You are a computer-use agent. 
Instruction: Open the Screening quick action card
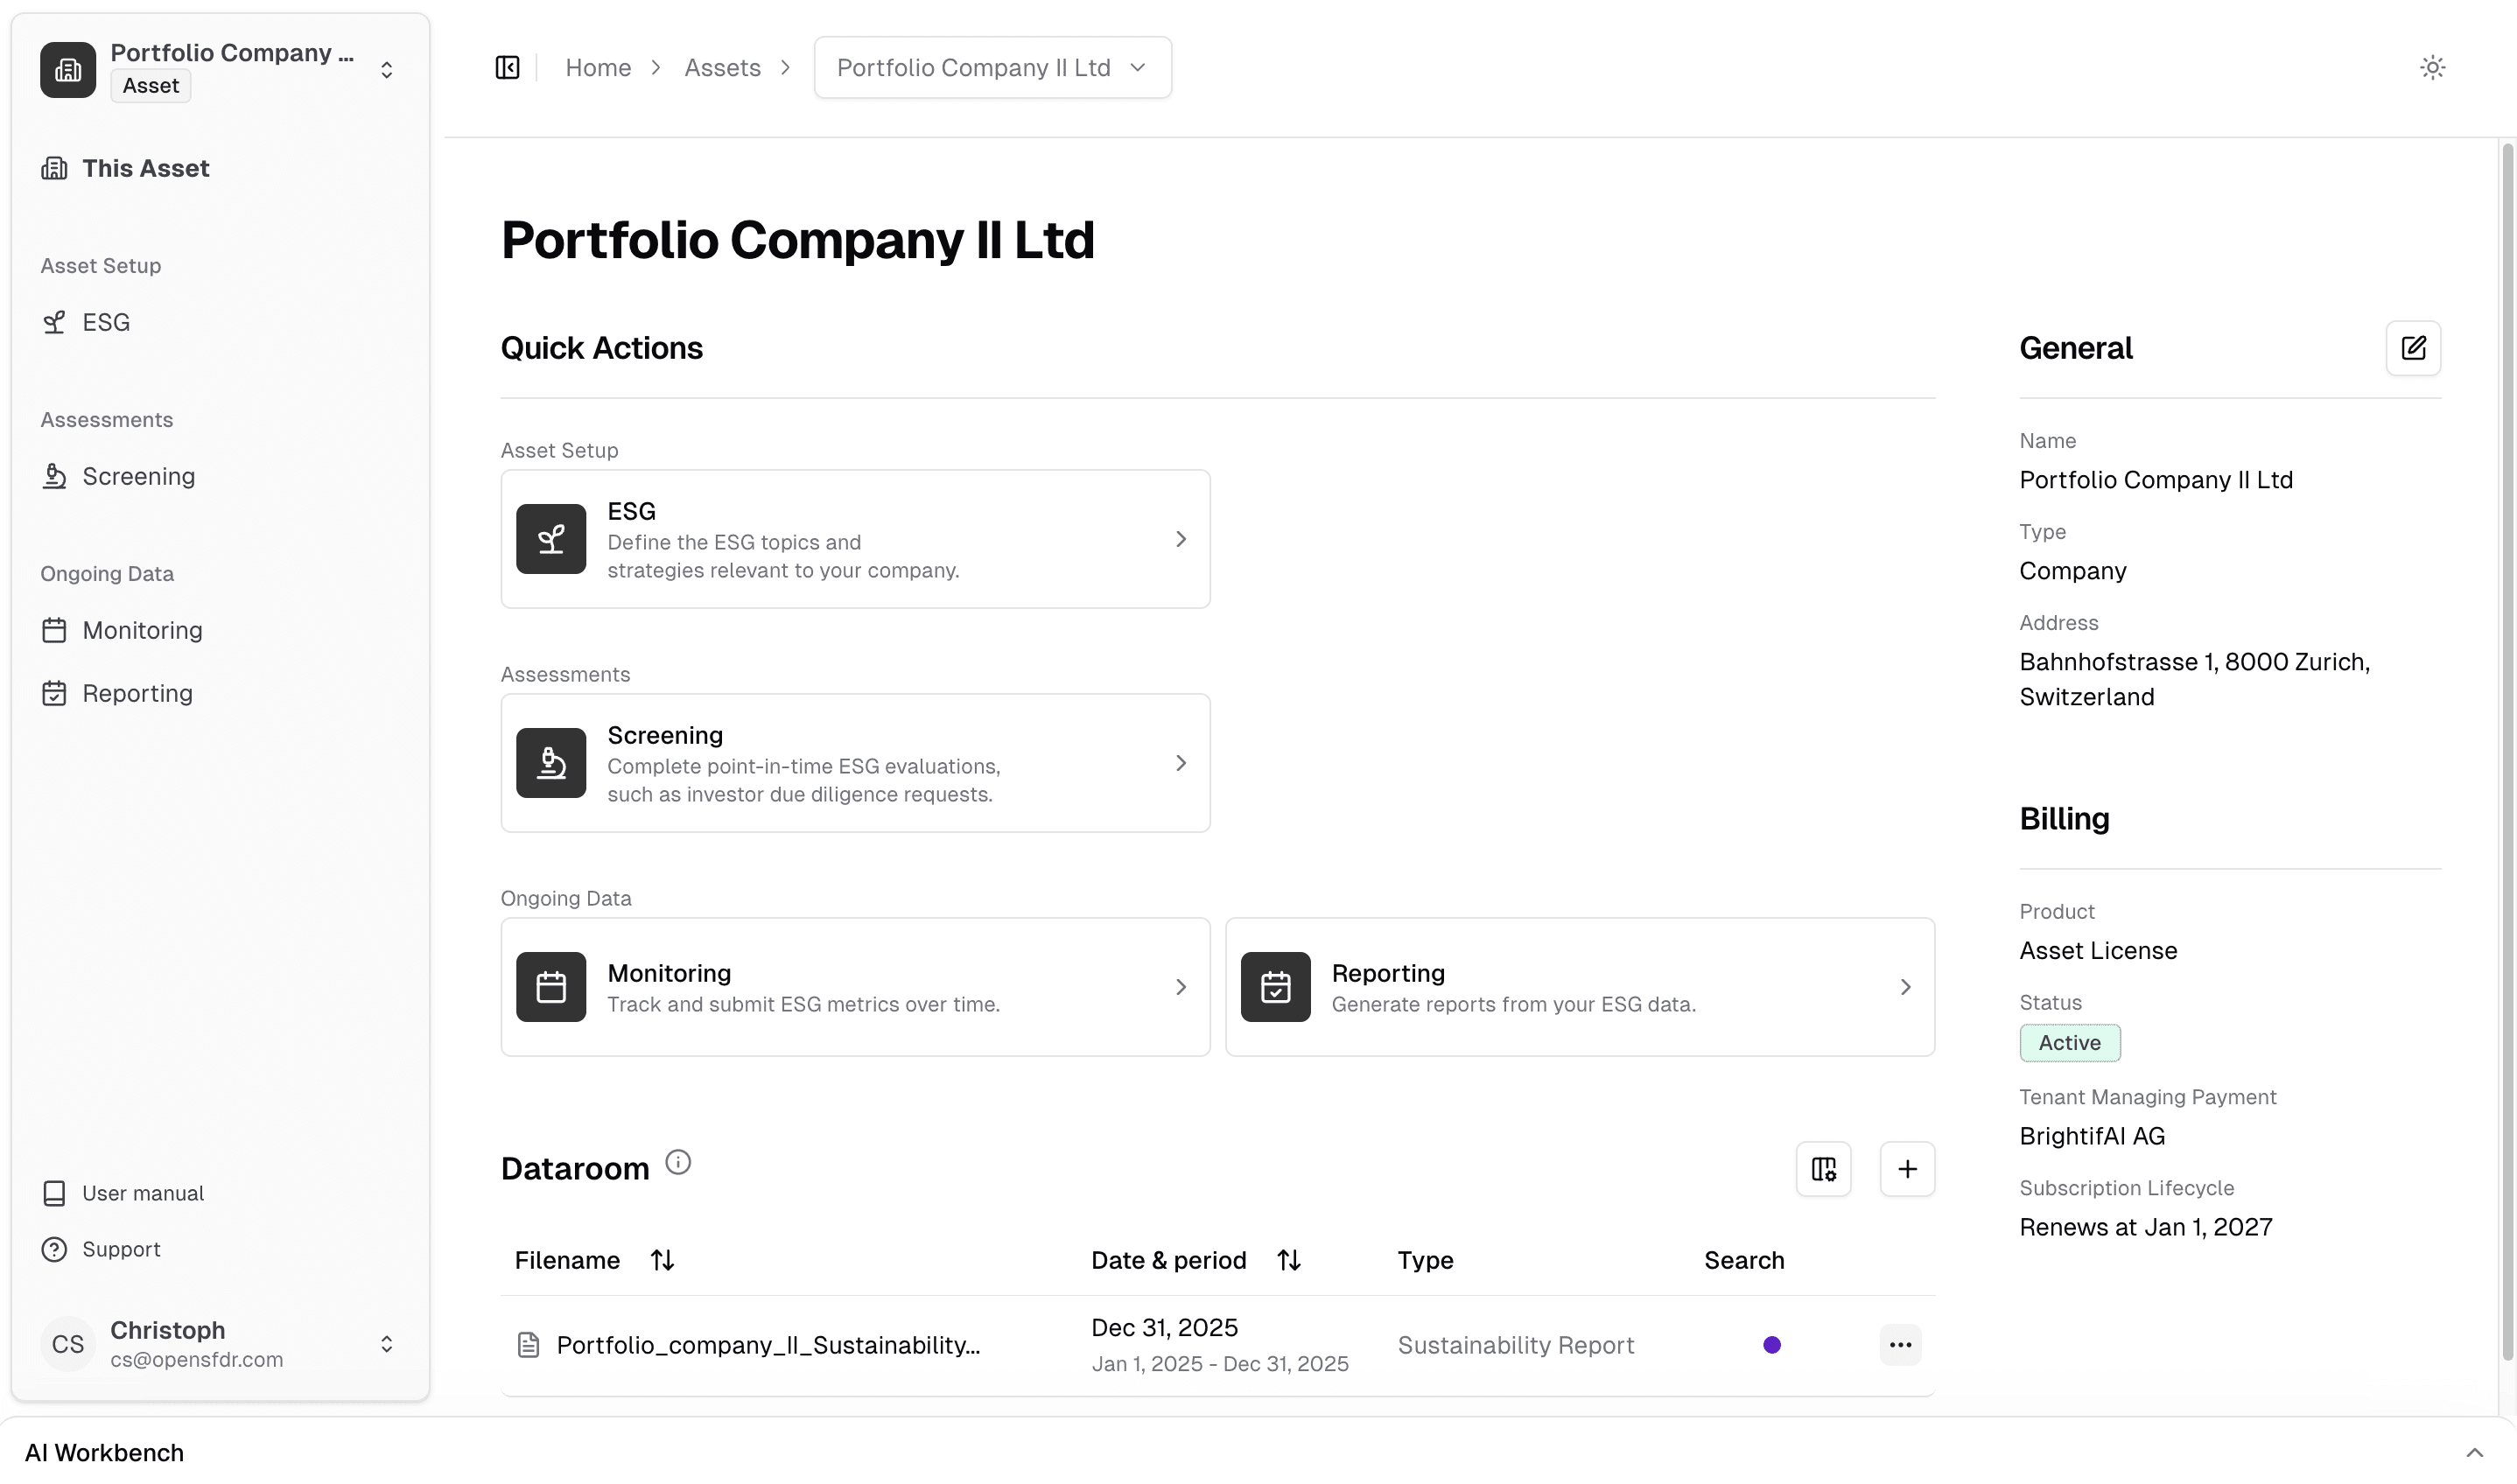click(x=855, y=763)
